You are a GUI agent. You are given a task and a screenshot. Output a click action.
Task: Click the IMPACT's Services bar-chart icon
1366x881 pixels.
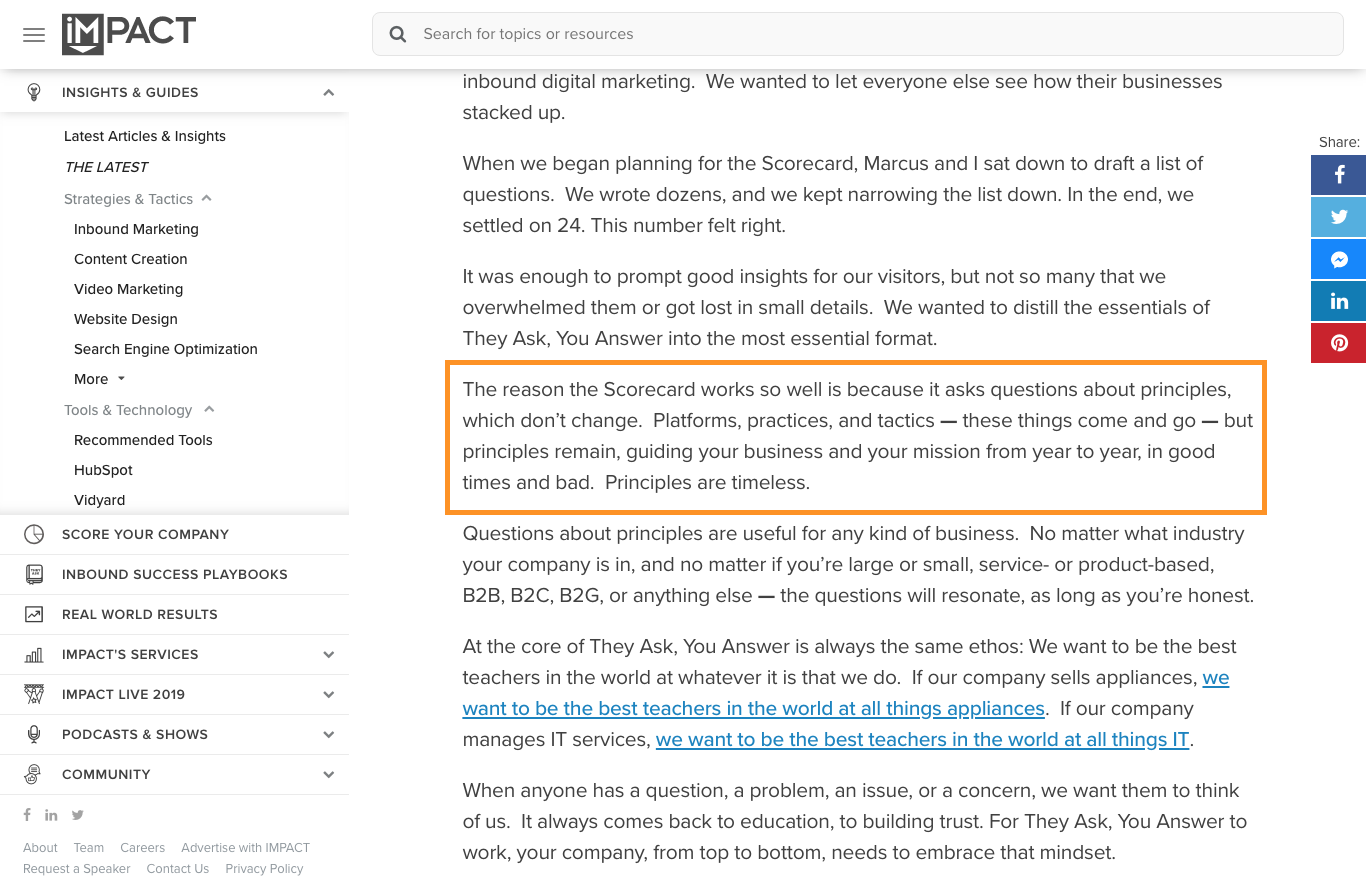(34, 655)
